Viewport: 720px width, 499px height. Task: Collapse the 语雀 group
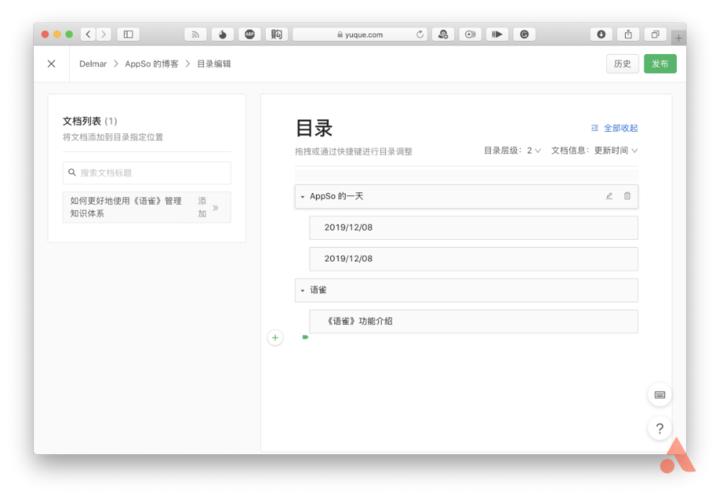tap(302, 290)
